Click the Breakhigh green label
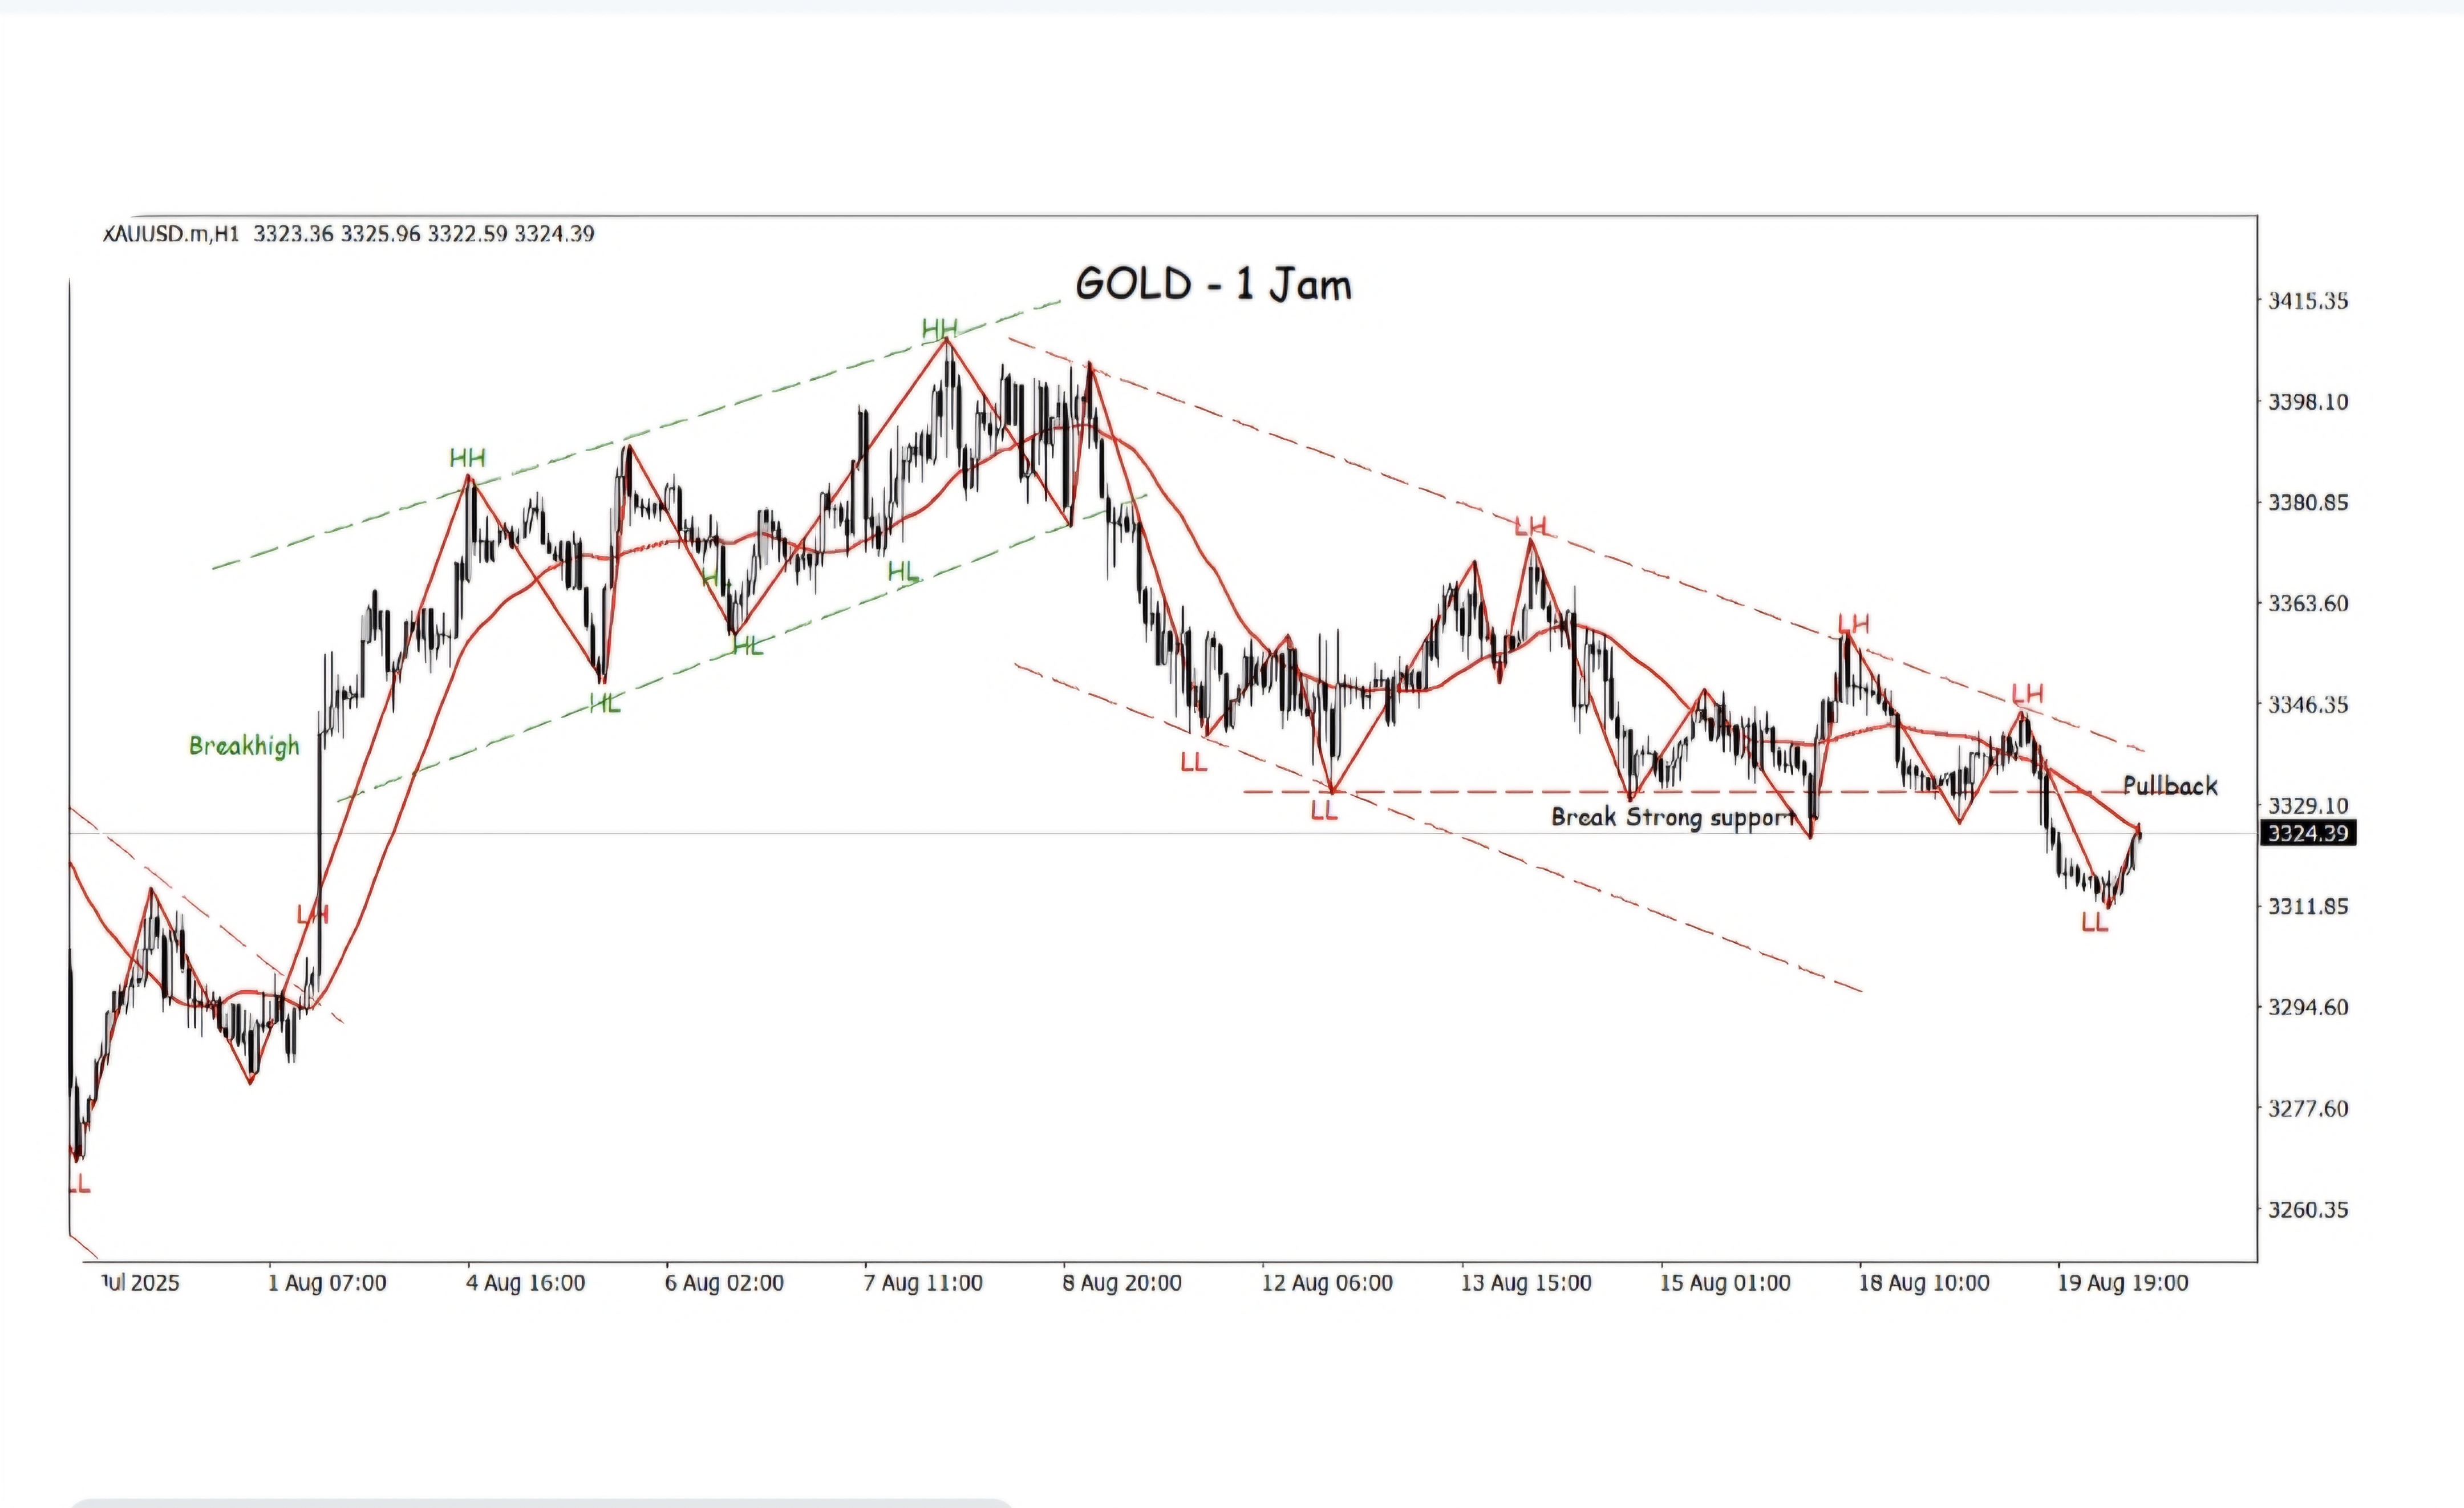The height and width of the screenshot is (1508, 2464). pos(244,746)
